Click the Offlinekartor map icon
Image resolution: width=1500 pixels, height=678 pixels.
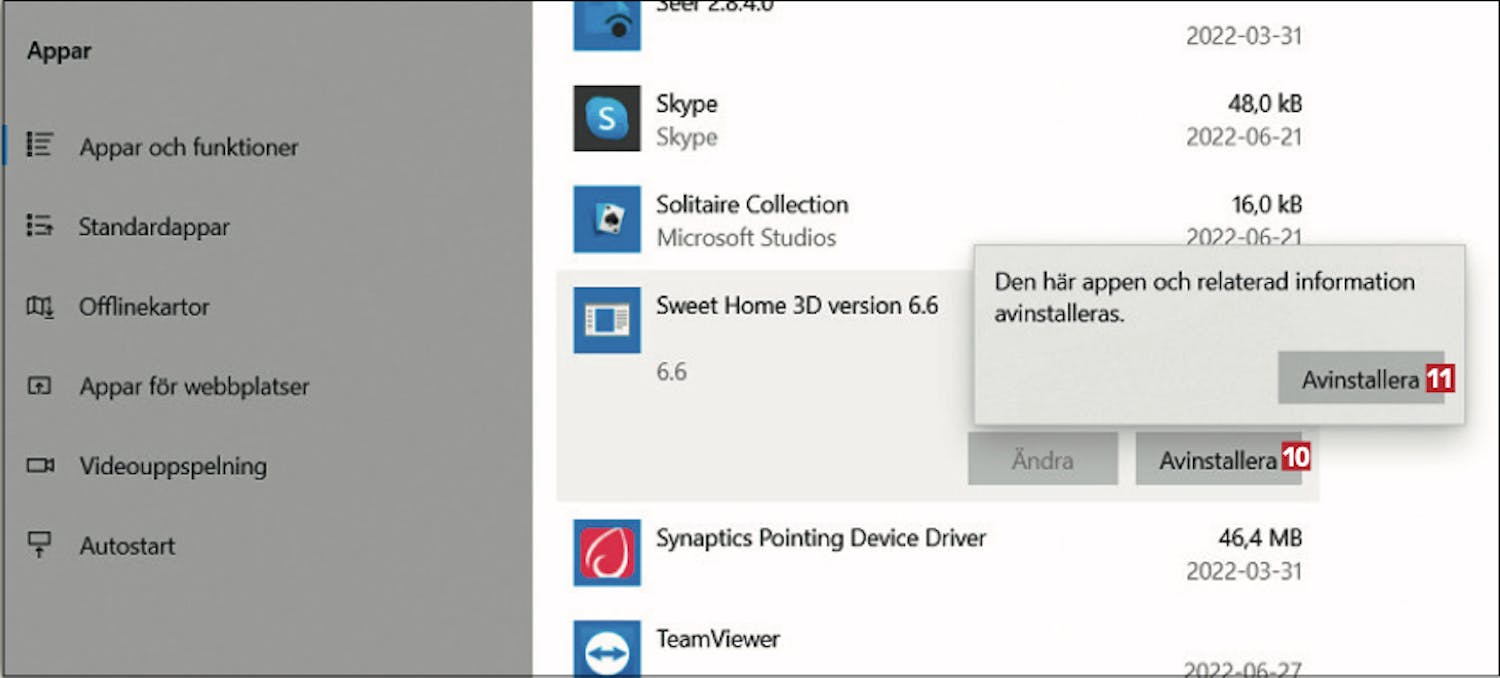[40, 306]
